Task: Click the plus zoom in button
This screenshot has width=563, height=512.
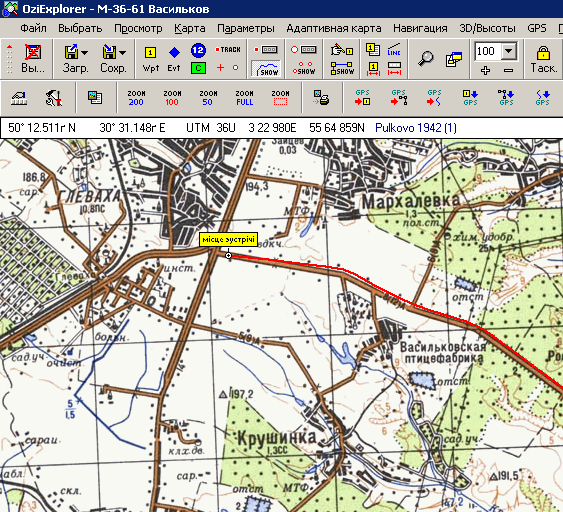Action: tap(485, 70)
